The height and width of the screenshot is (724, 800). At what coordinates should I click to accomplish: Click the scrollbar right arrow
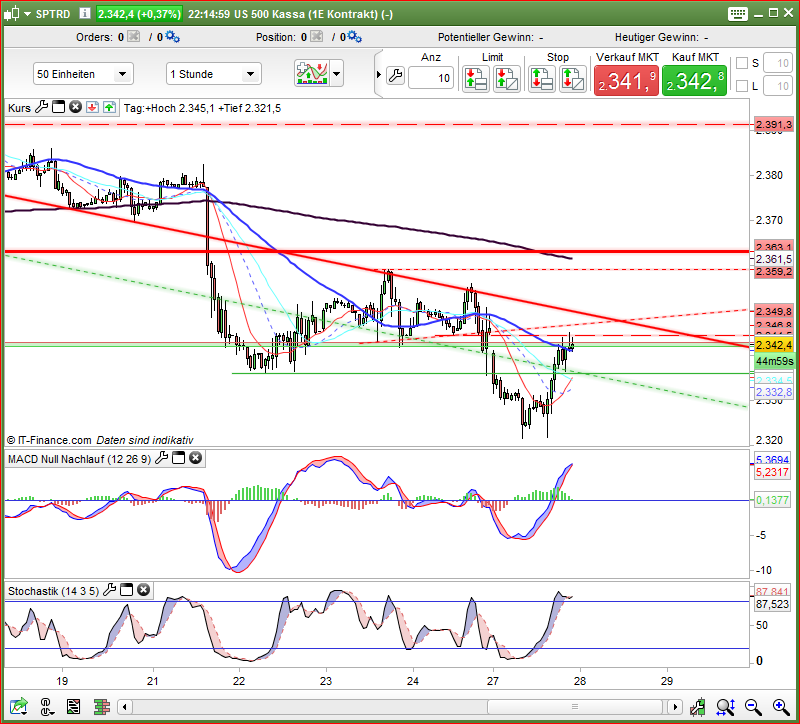click(x=675, y=707)
